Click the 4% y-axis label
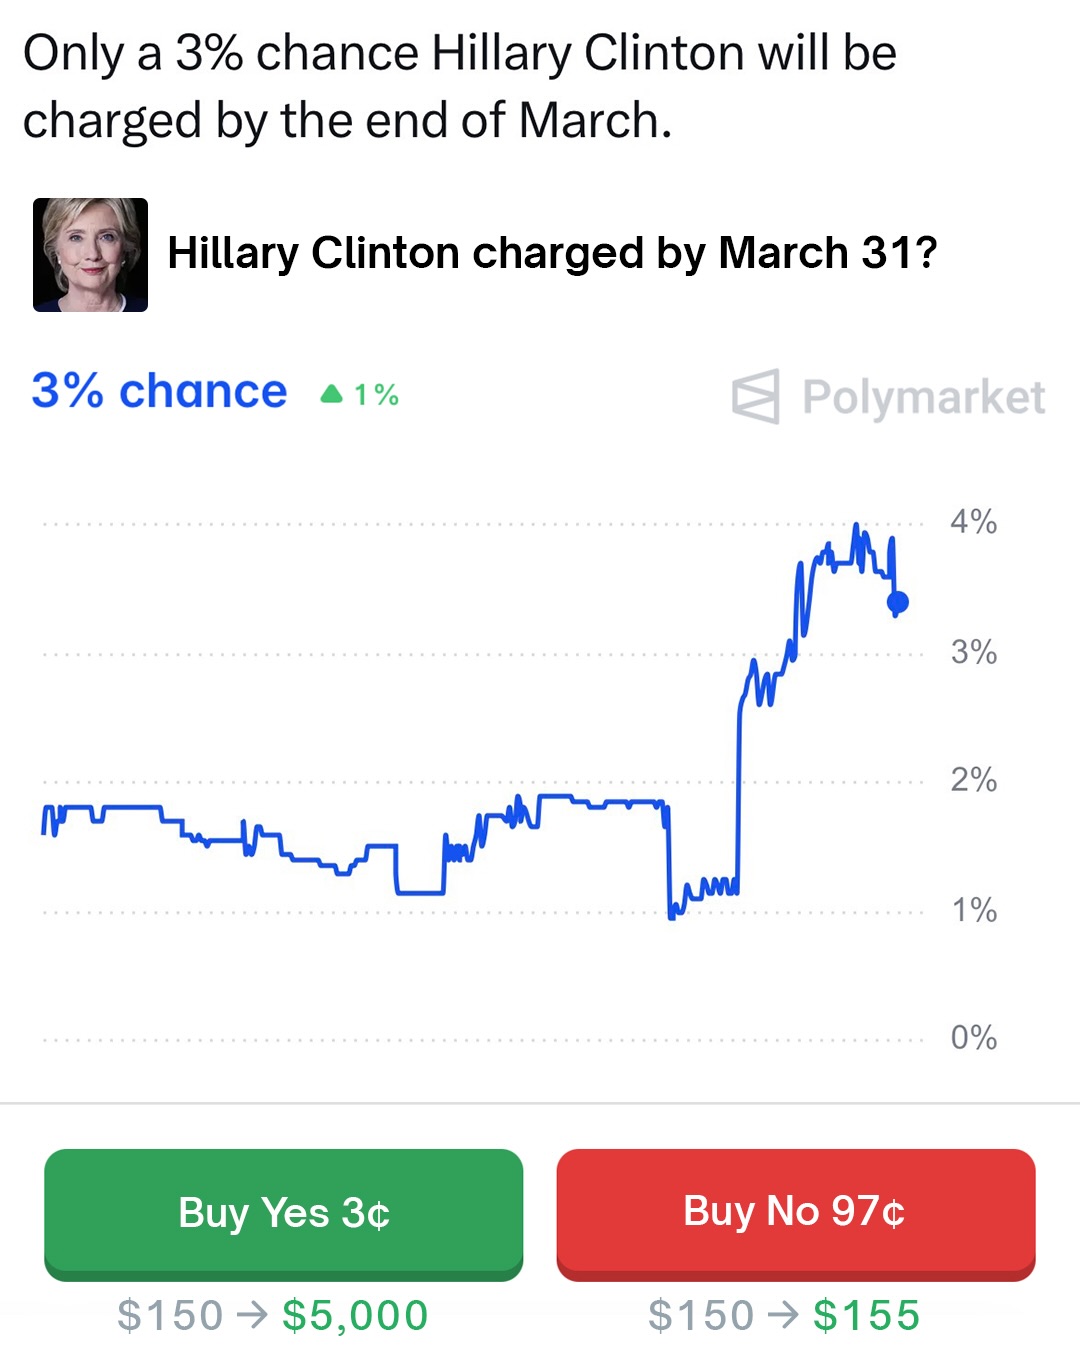This screenshot has height=1350, width=1080. point(973,522)
